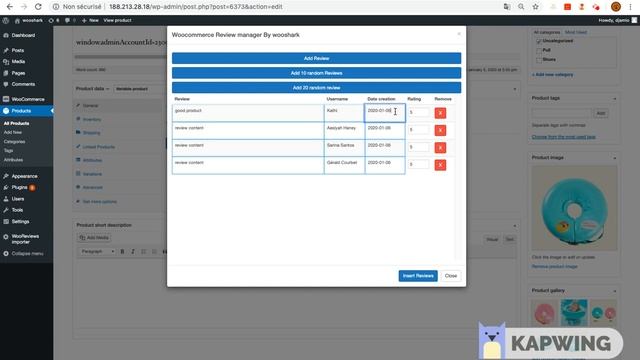Collapse the Product gallery panel
This screenshot has height=360, width=640.
click(x=614, y=291)
